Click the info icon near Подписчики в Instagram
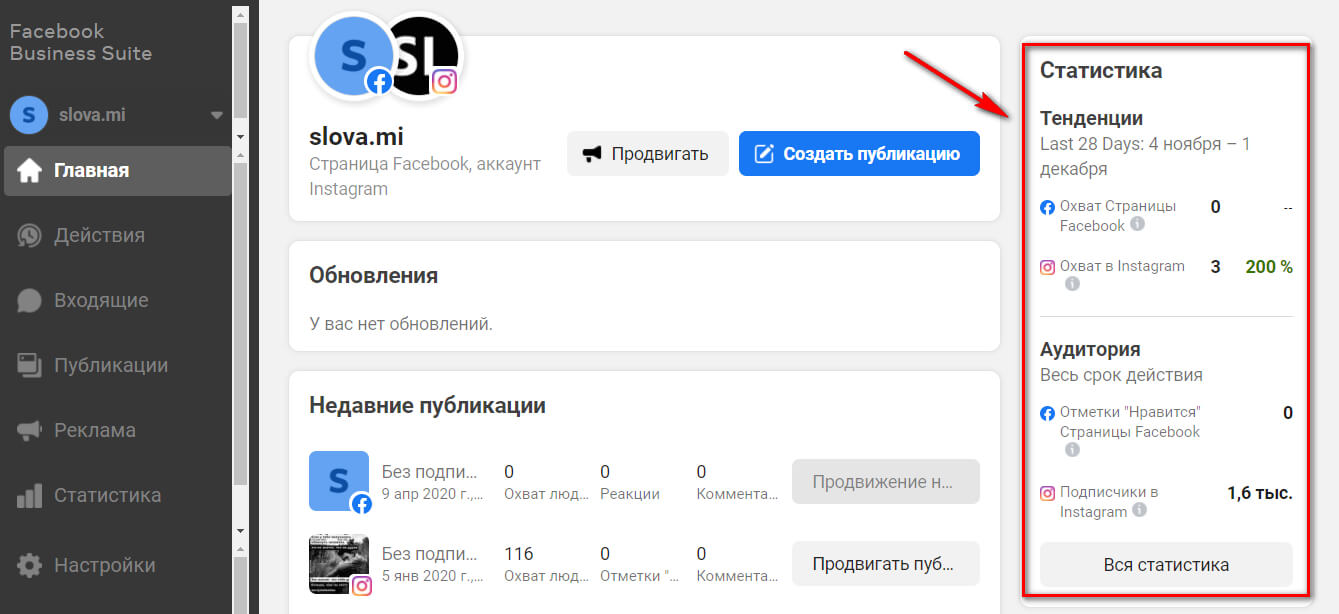The image size is (1339, 614). coord(1138,511)
